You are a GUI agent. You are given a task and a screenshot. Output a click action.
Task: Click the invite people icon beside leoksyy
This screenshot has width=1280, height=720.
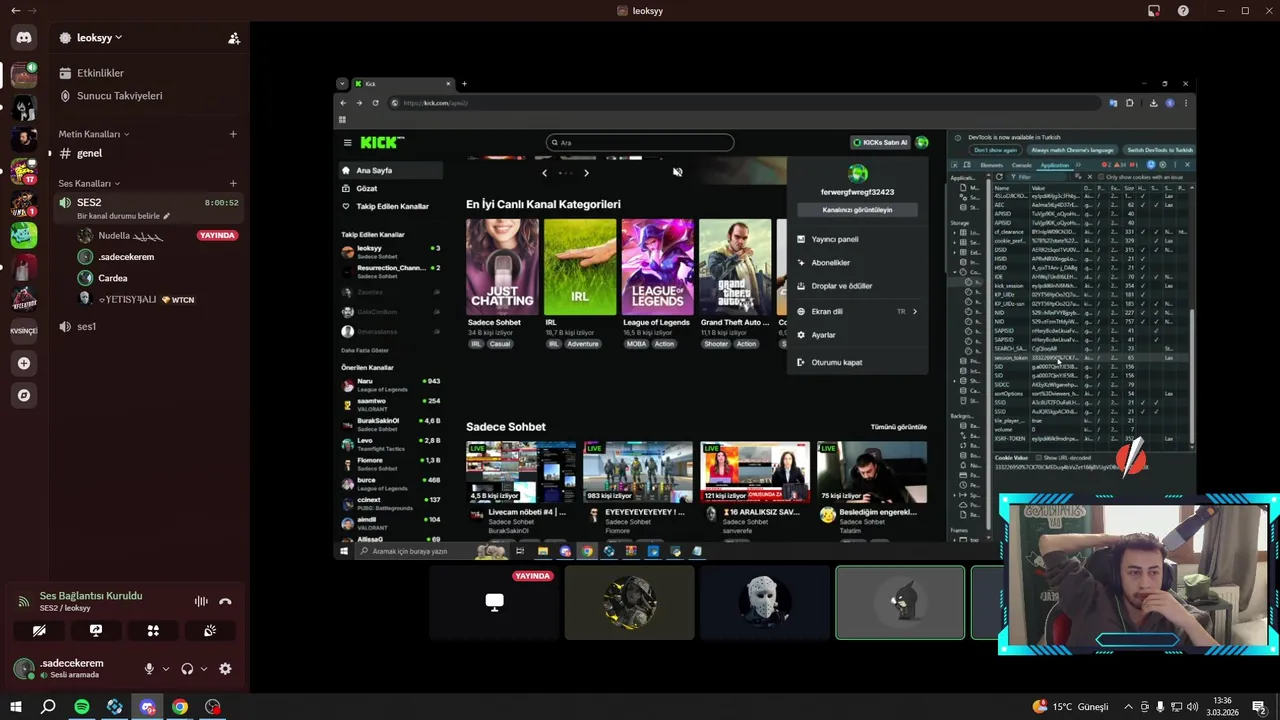[x=233, y=38]
